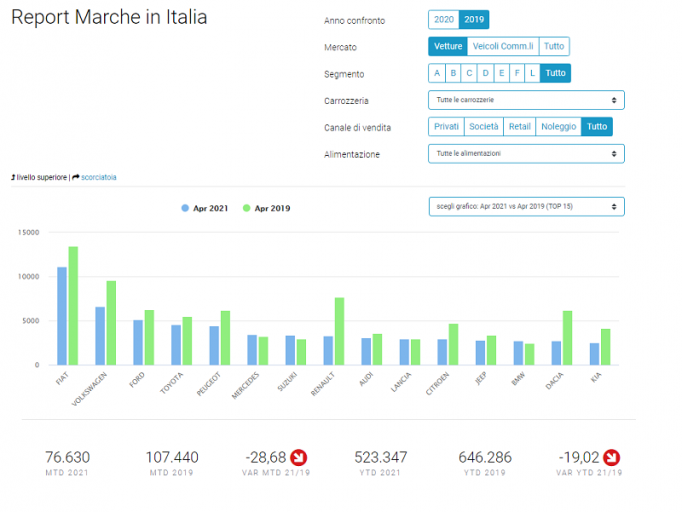Select Tutto in Canale di vendita row
This screenshot has width=682, height=512.
[x=597, y=127]
